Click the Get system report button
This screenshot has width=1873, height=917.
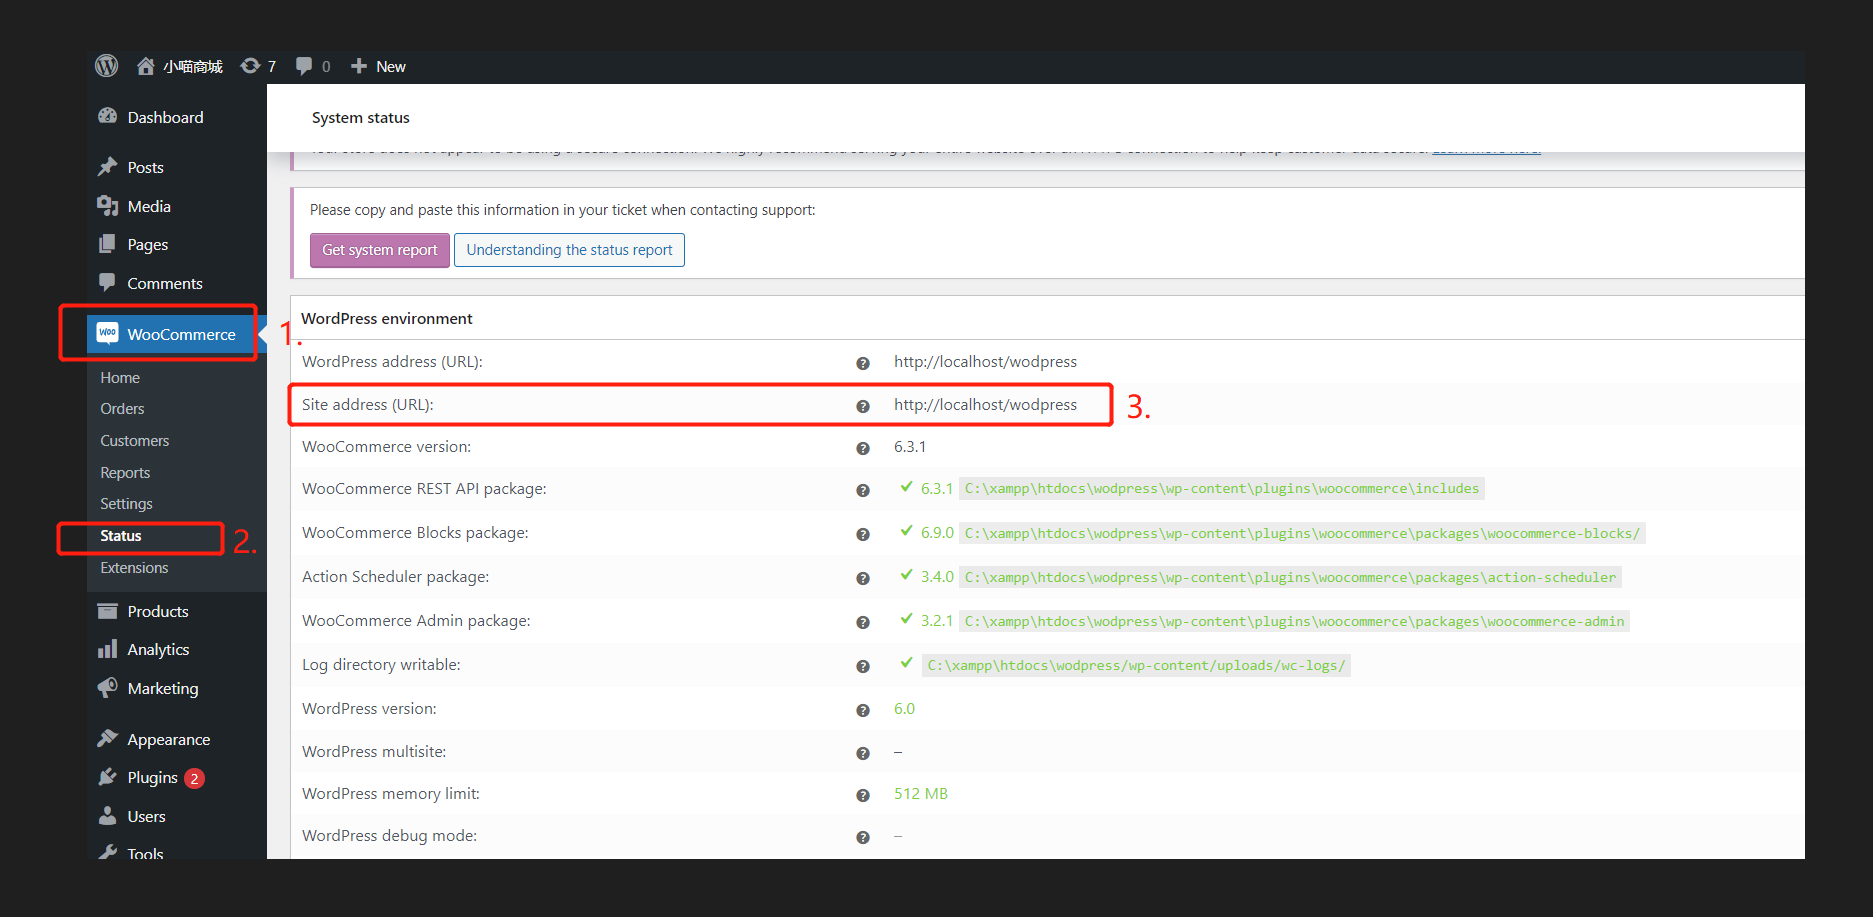[x=380, y=250]
